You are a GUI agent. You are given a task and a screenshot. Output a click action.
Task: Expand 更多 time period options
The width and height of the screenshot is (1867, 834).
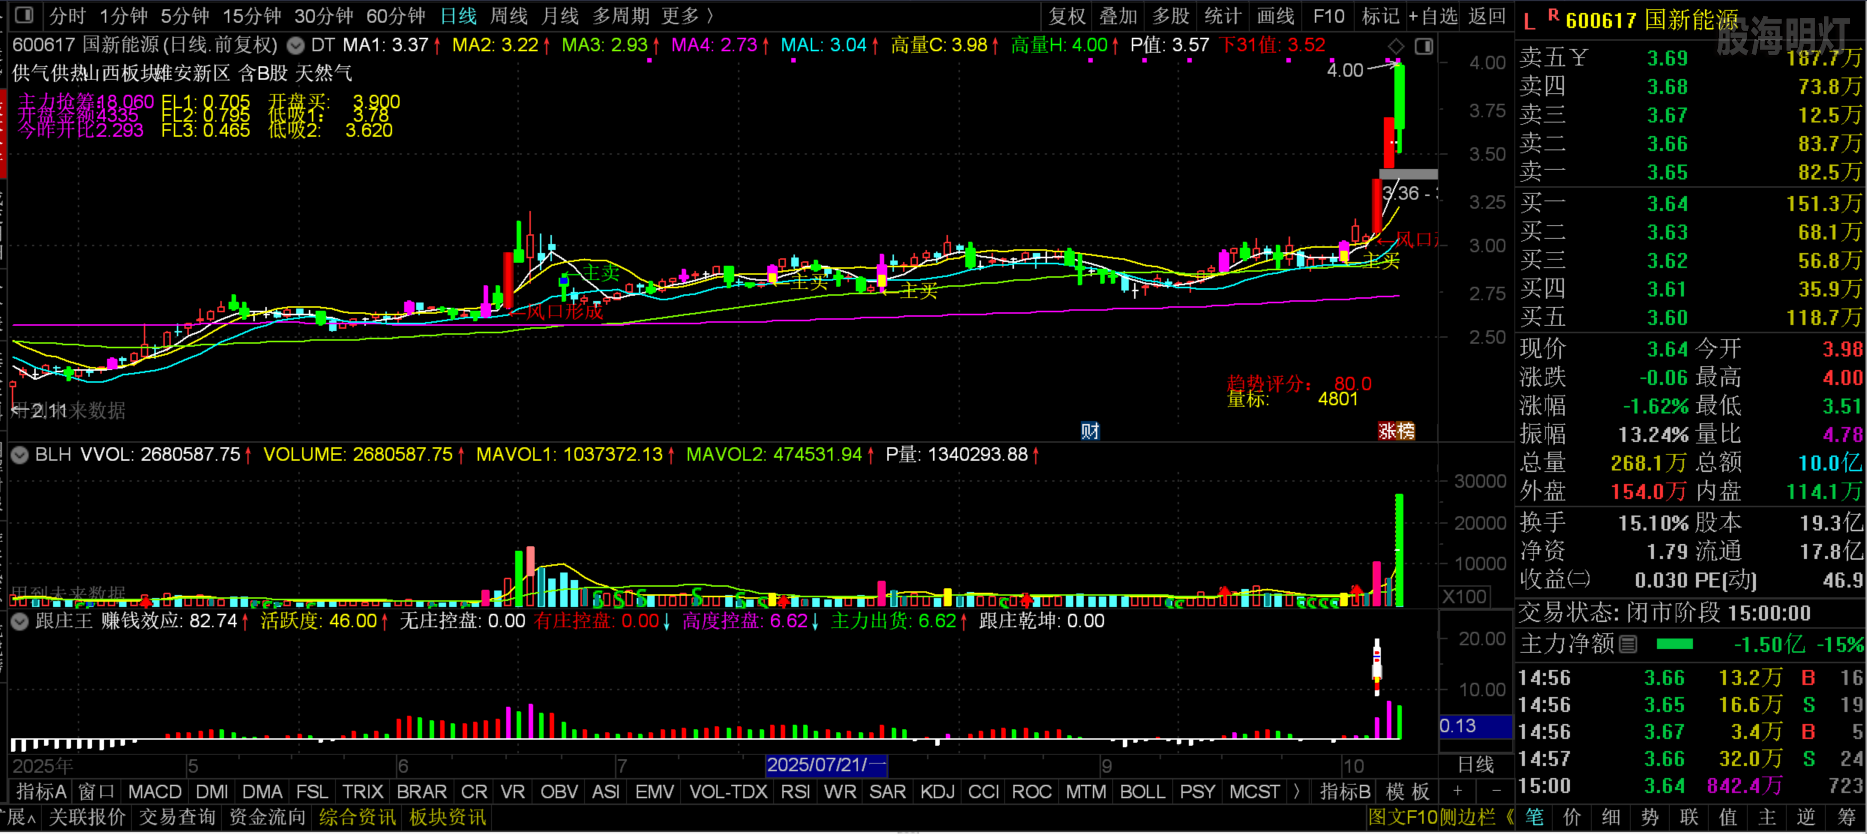(x=688, y=16)
